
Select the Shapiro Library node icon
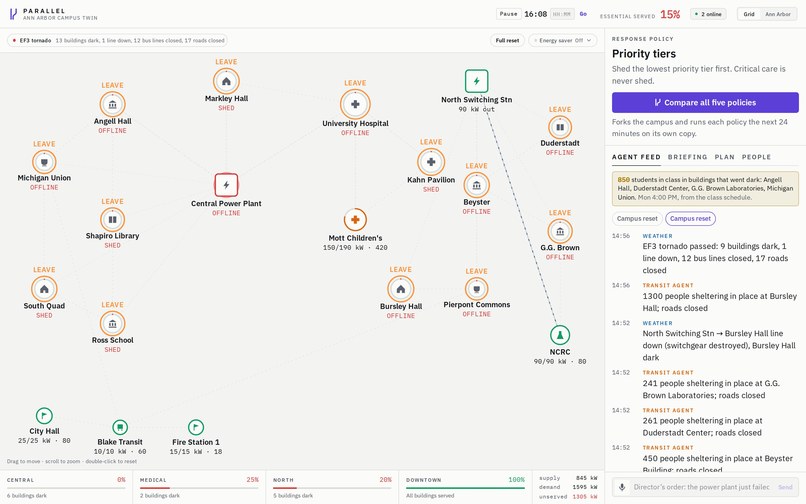113,220
